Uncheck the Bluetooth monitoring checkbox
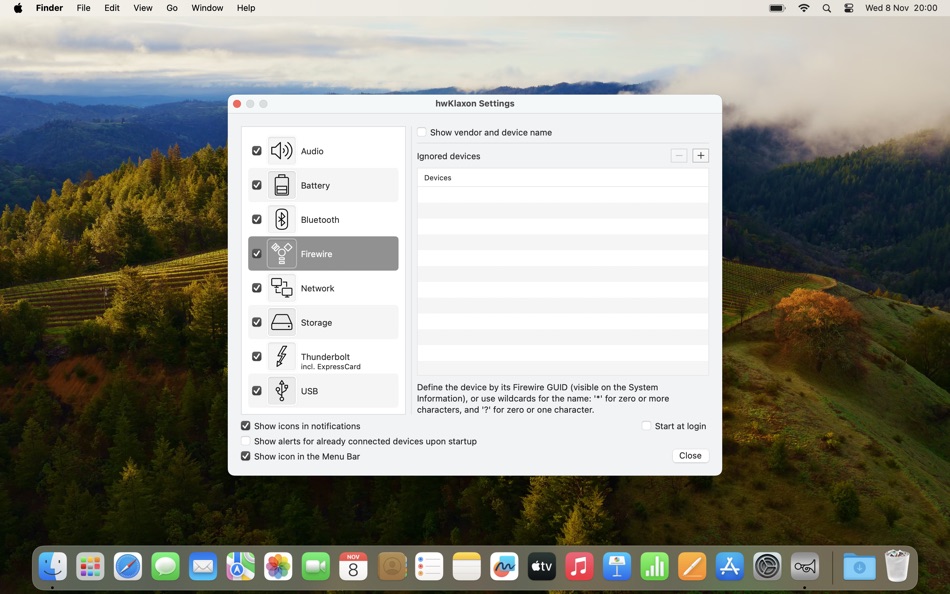The height and width of the screenshot is (594, 950). 257,219
